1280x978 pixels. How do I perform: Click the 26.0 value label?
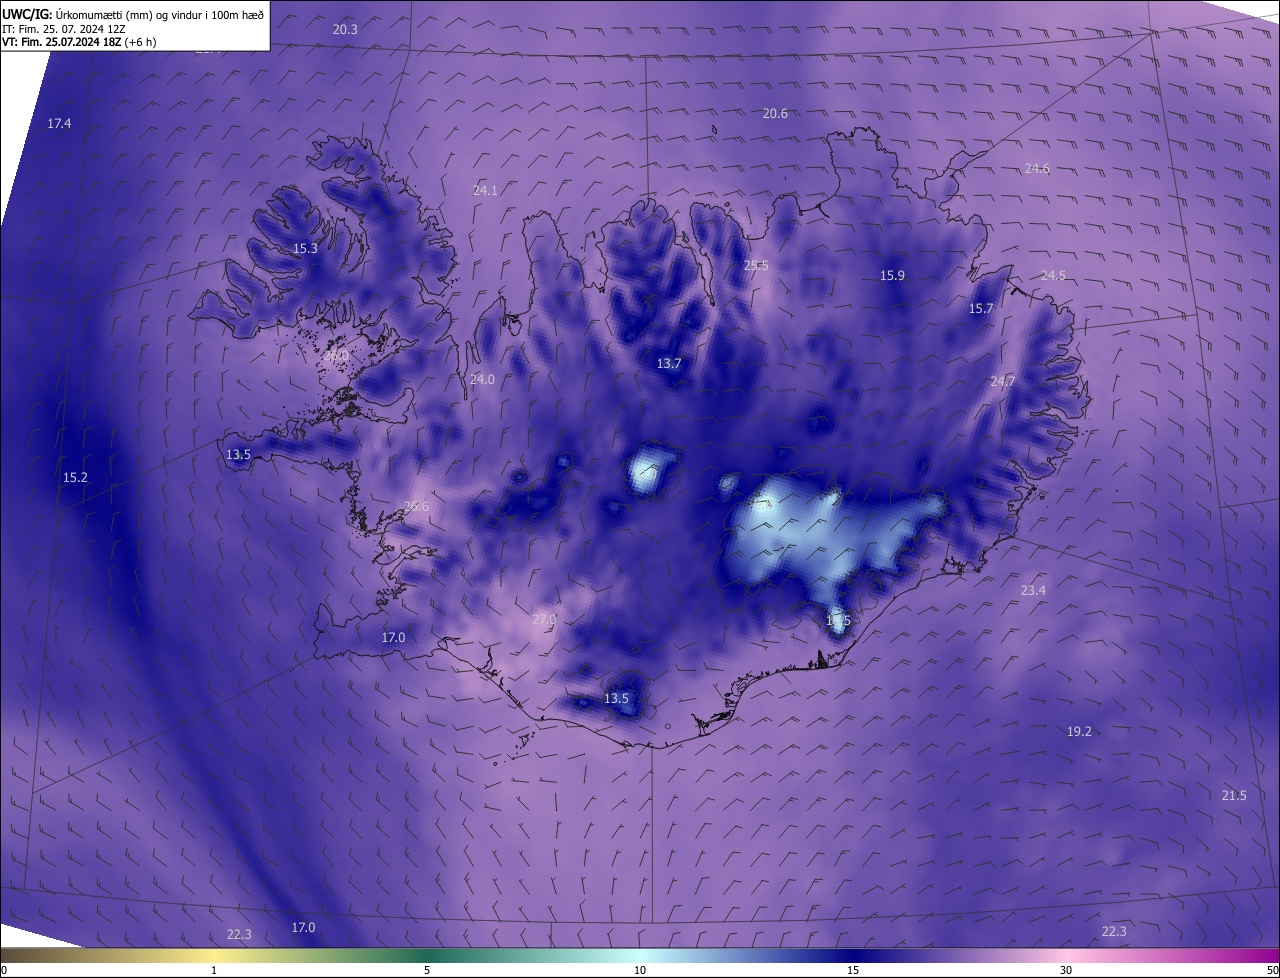tap(337, 357)
